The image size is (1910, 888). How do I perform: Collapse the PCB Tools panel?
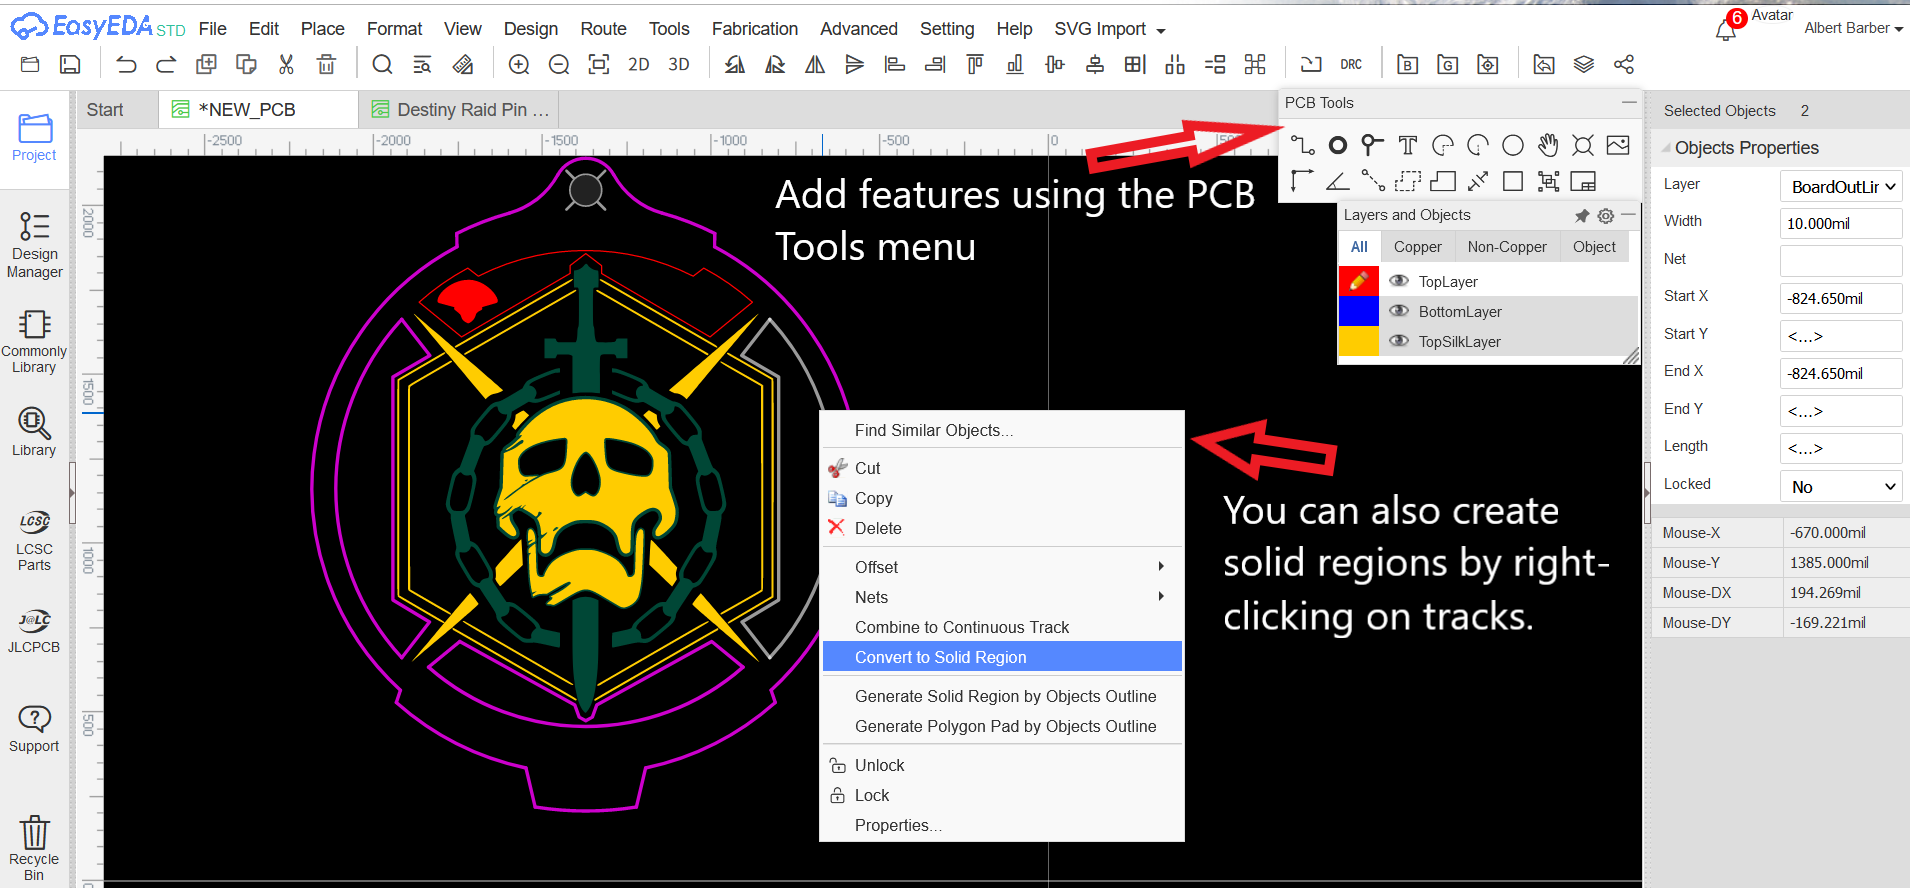[x=1629, y=102]
